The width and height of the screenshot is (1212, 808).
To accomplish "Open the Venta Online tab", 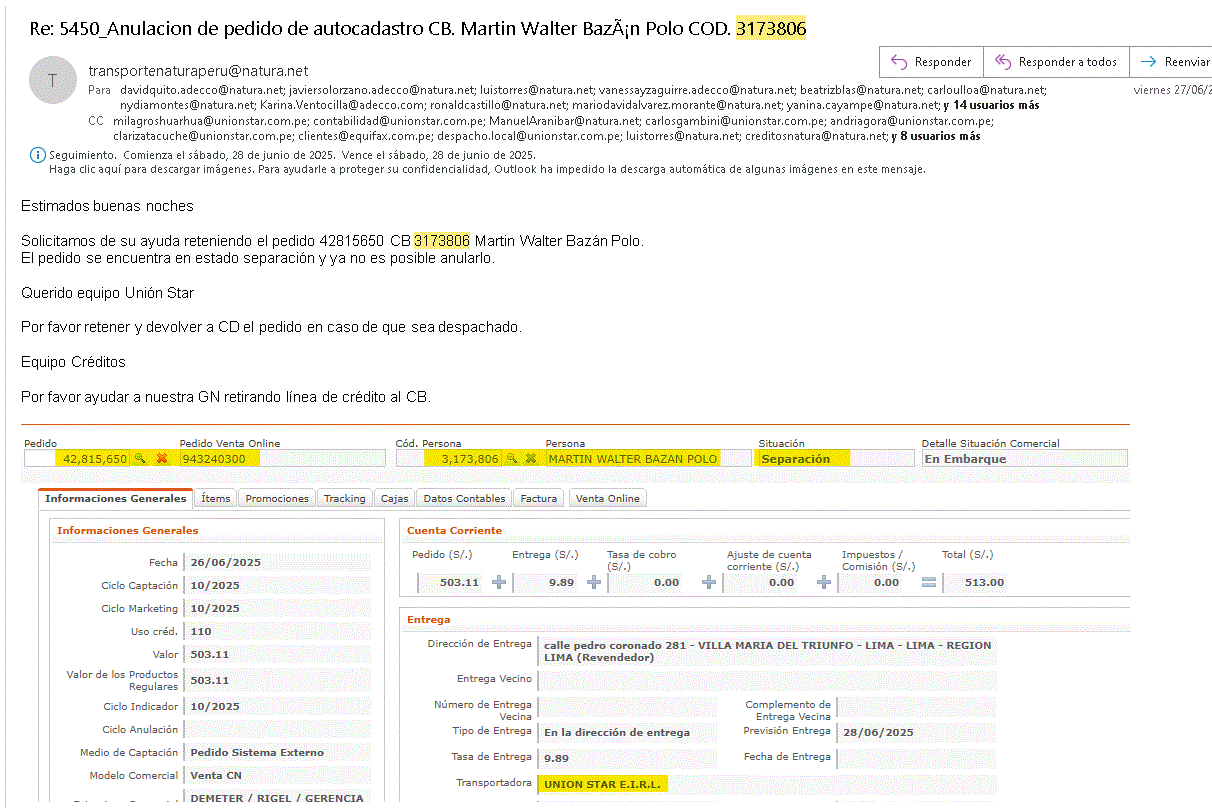I will (x=608, y=498).
